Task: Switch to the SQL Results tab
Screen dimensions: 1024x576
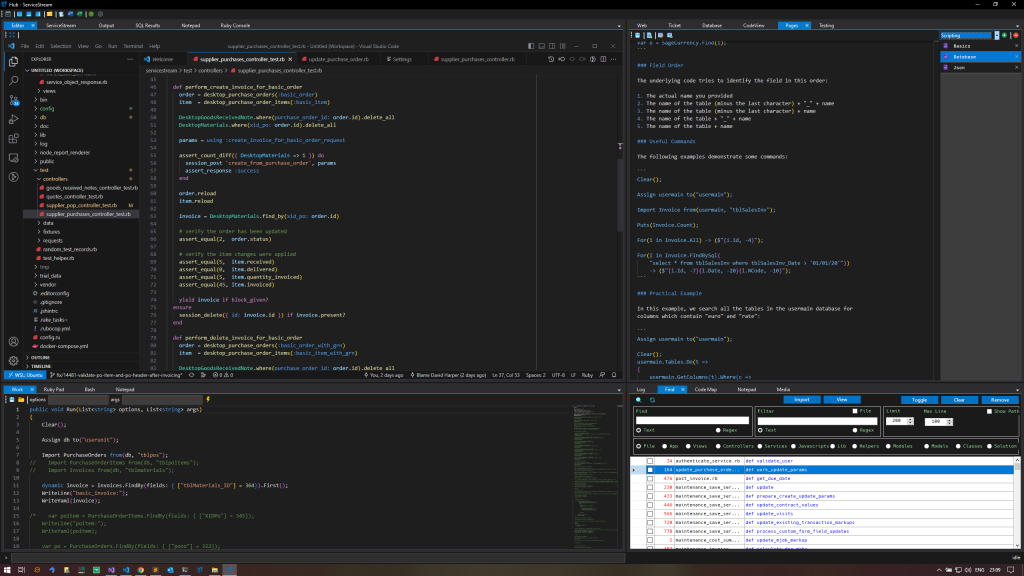Action: click(148, 25)
